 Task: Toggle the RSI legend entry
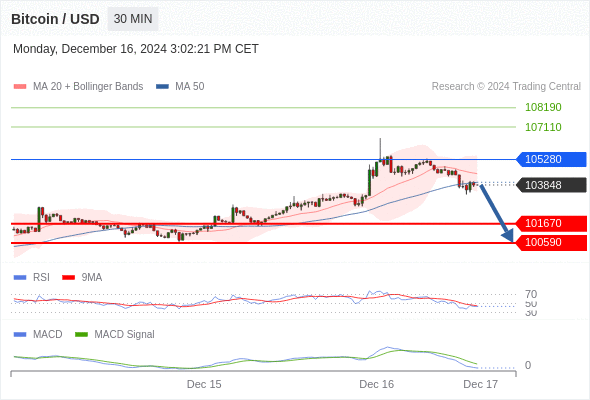(x=41, y=277)
